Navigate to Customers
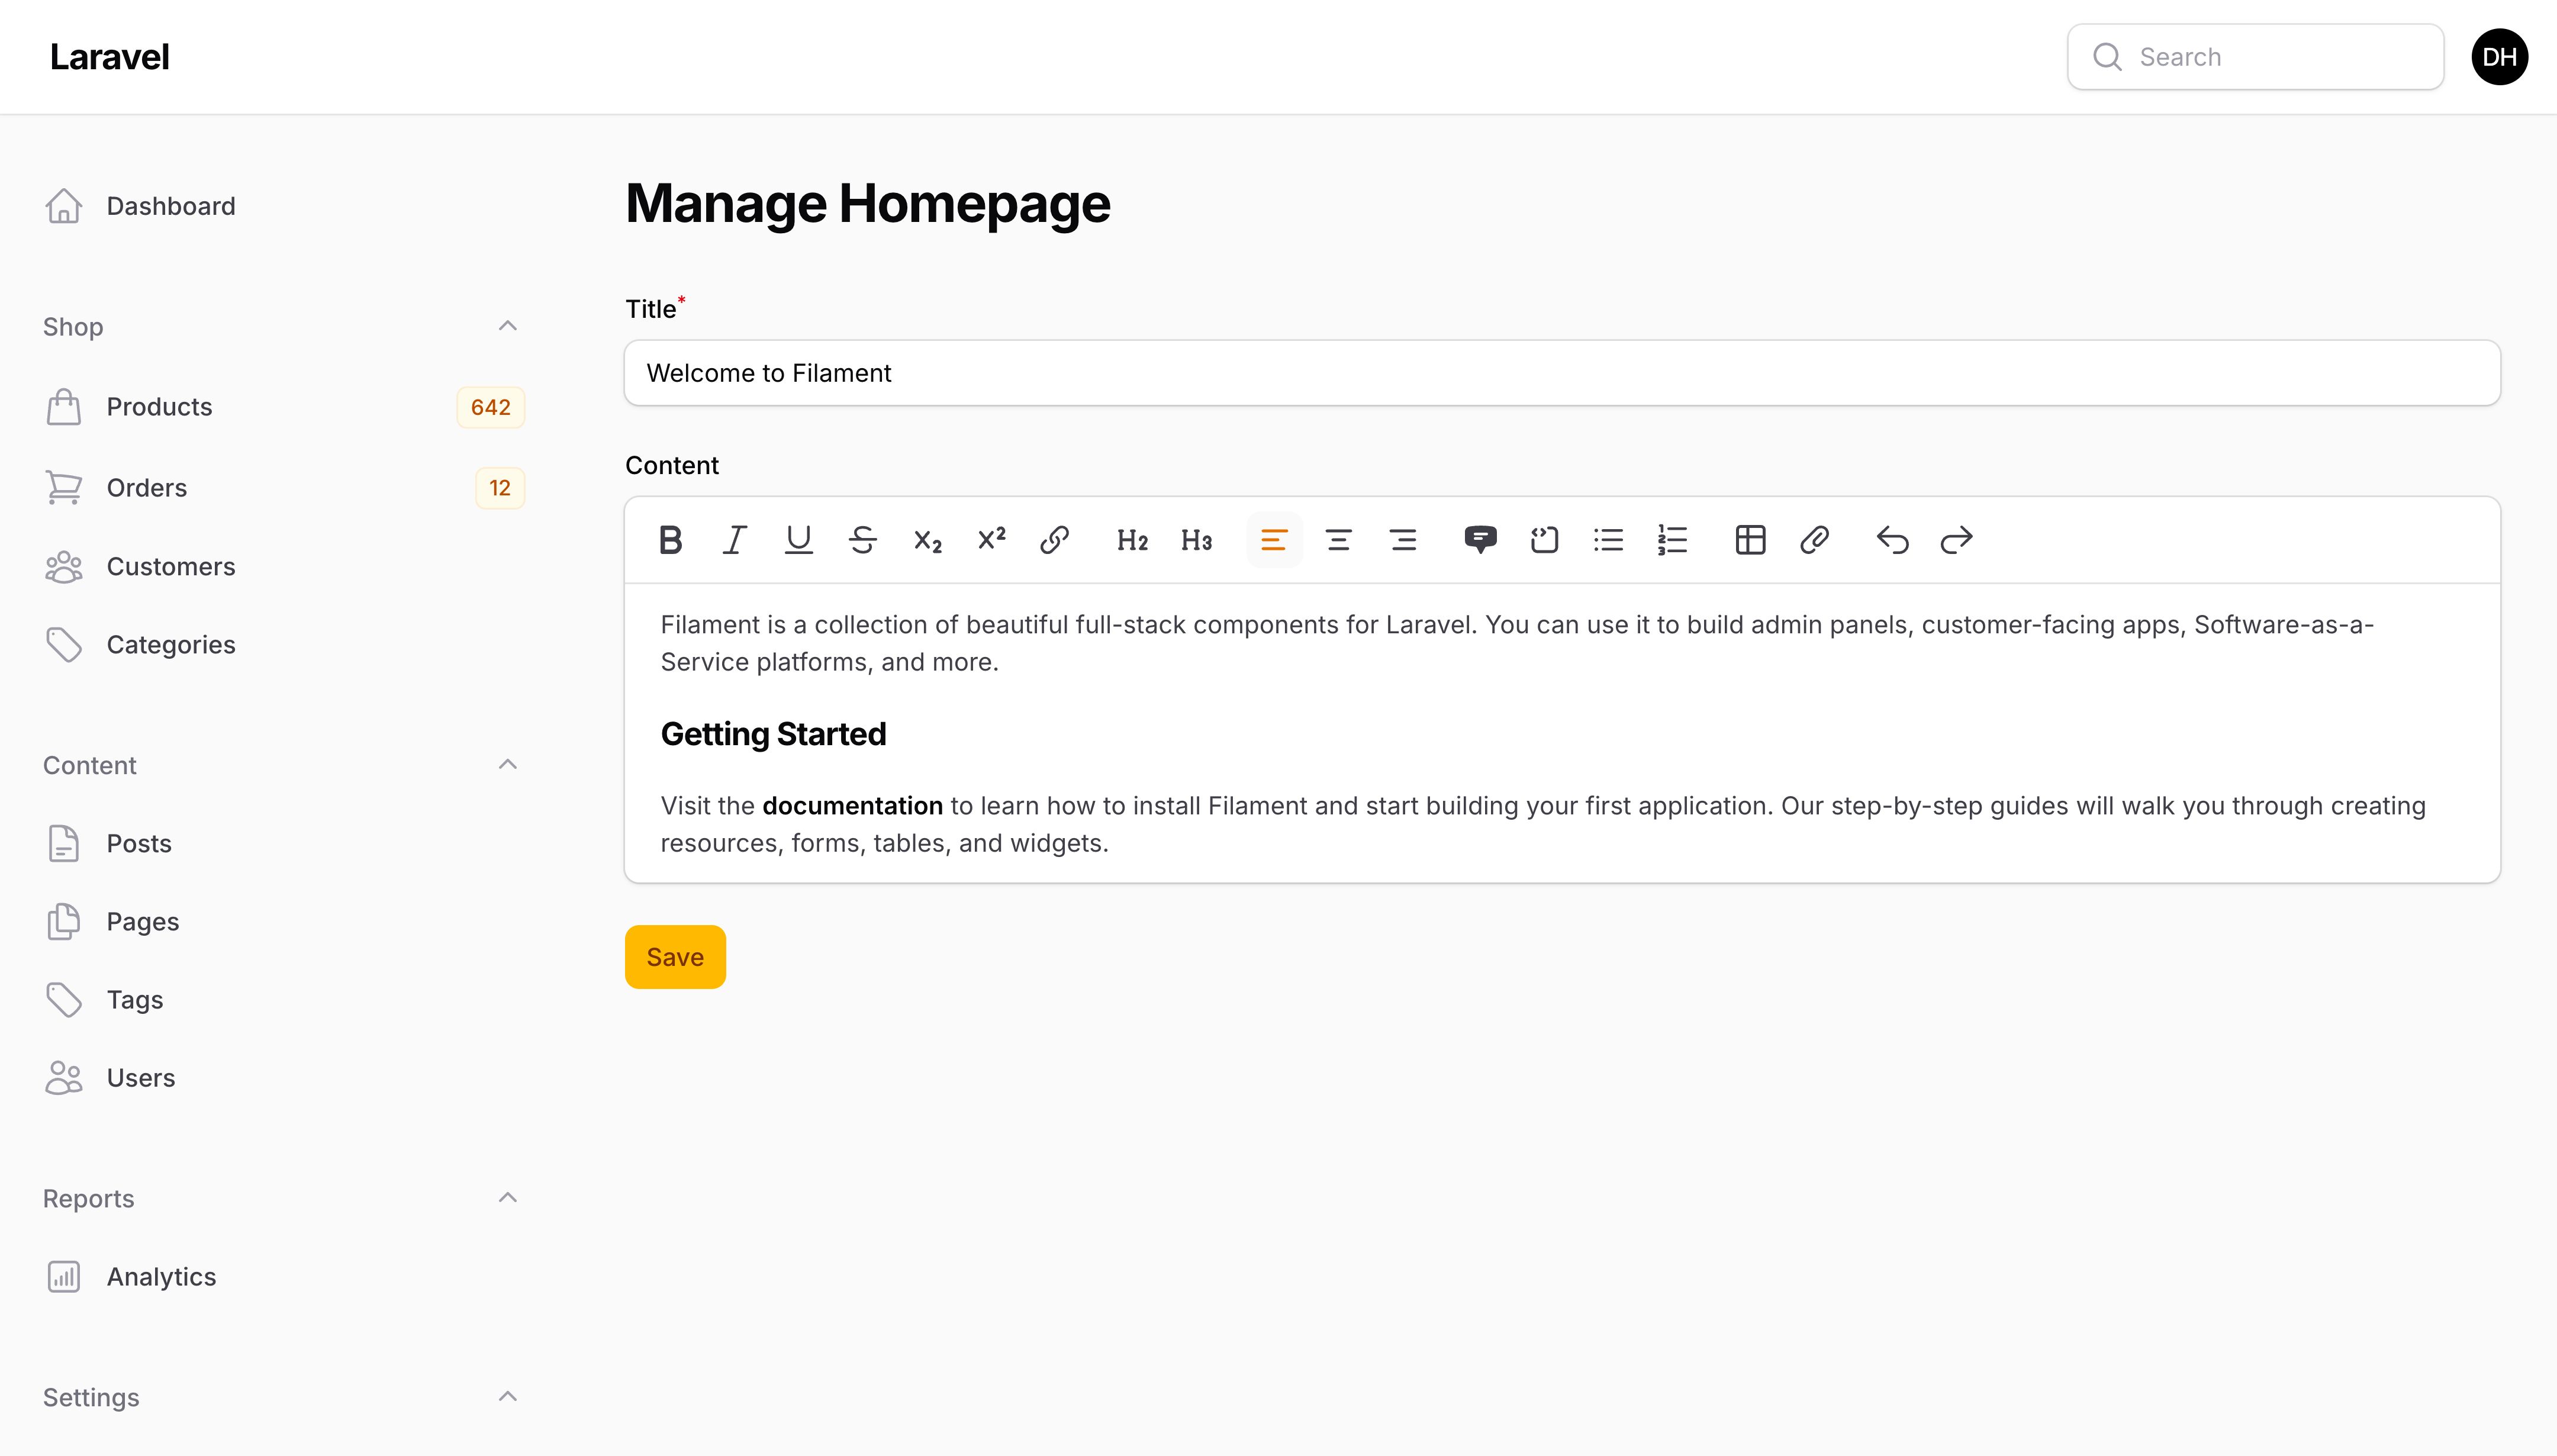2557x1456 pixels. coord(283,566)
